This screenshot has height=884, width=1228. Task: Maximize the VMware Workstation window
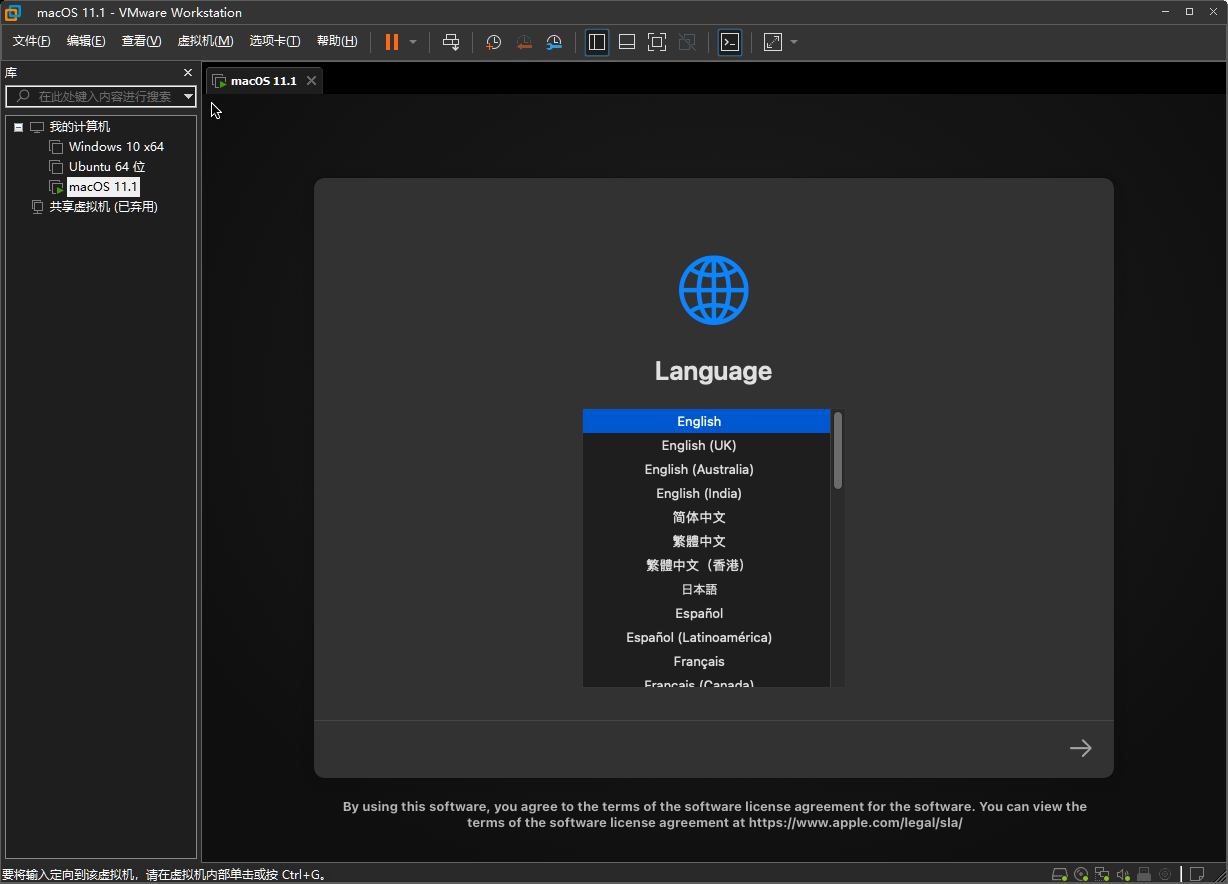pos(1190,12)
